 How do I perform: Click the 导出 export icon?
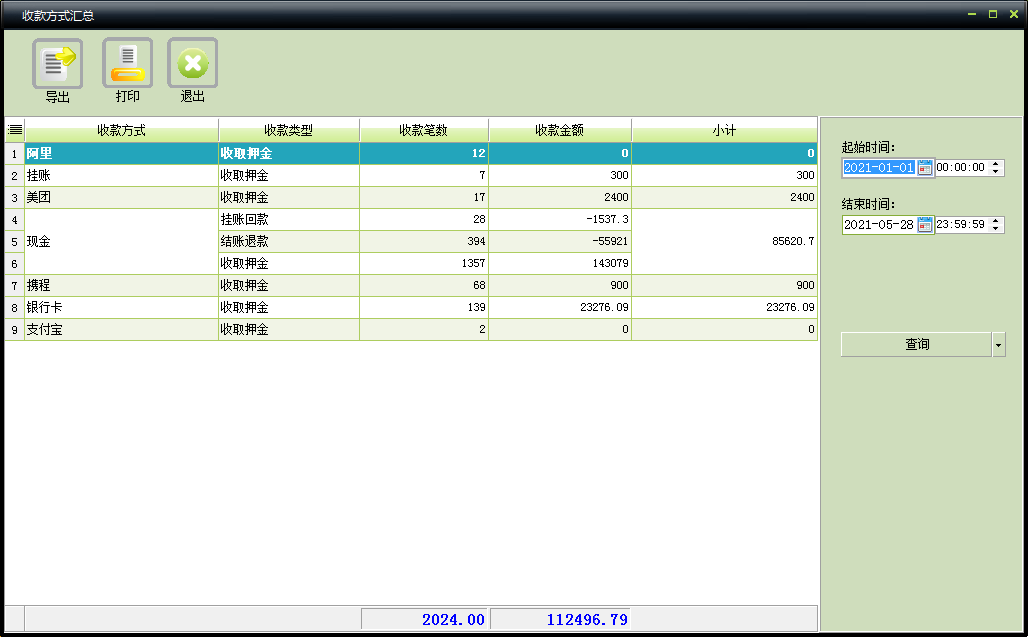tap(57, 64)
